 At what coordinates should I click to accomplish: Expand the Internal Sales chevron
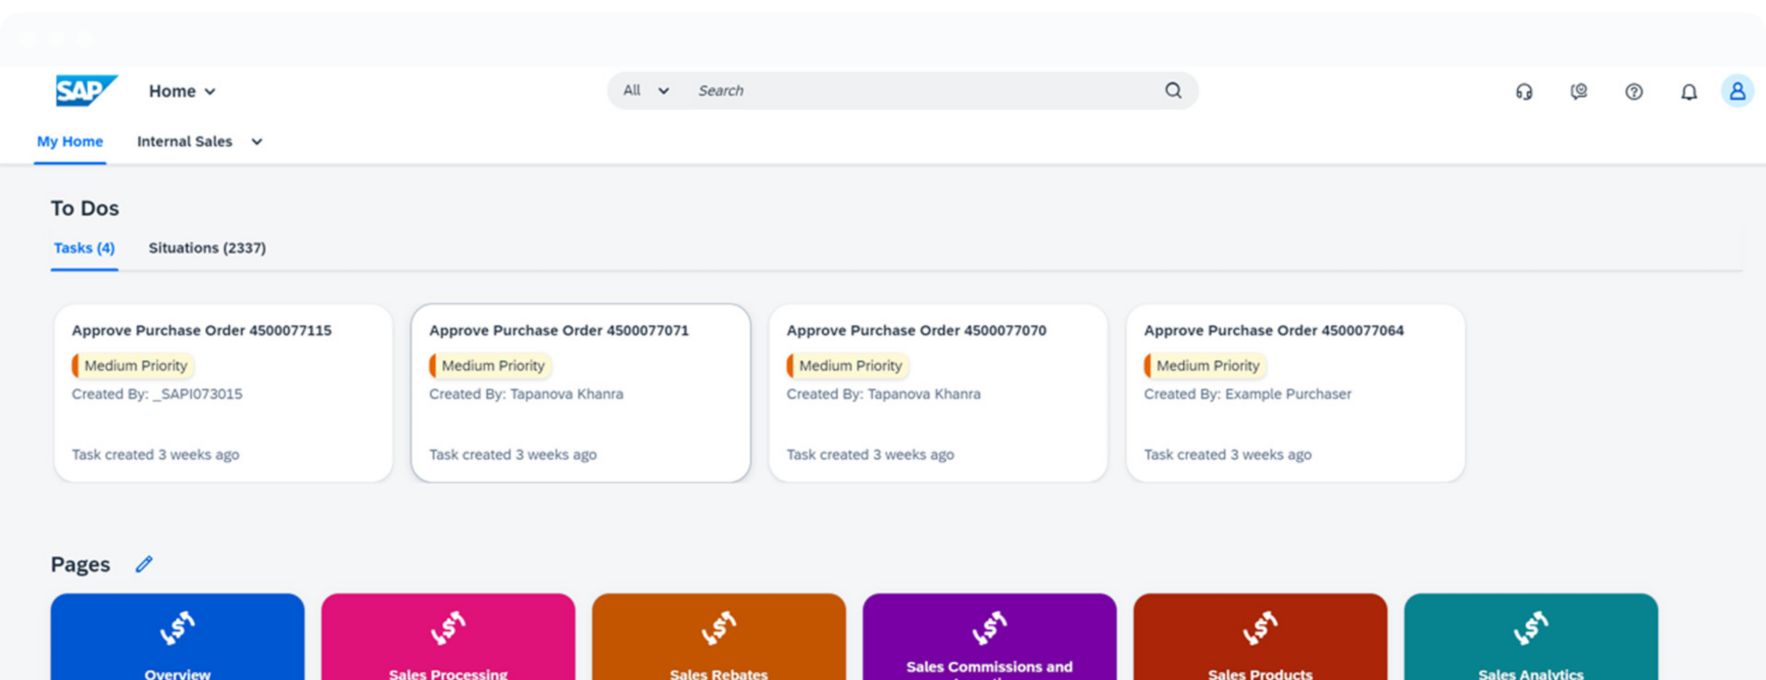pos(257,142)
